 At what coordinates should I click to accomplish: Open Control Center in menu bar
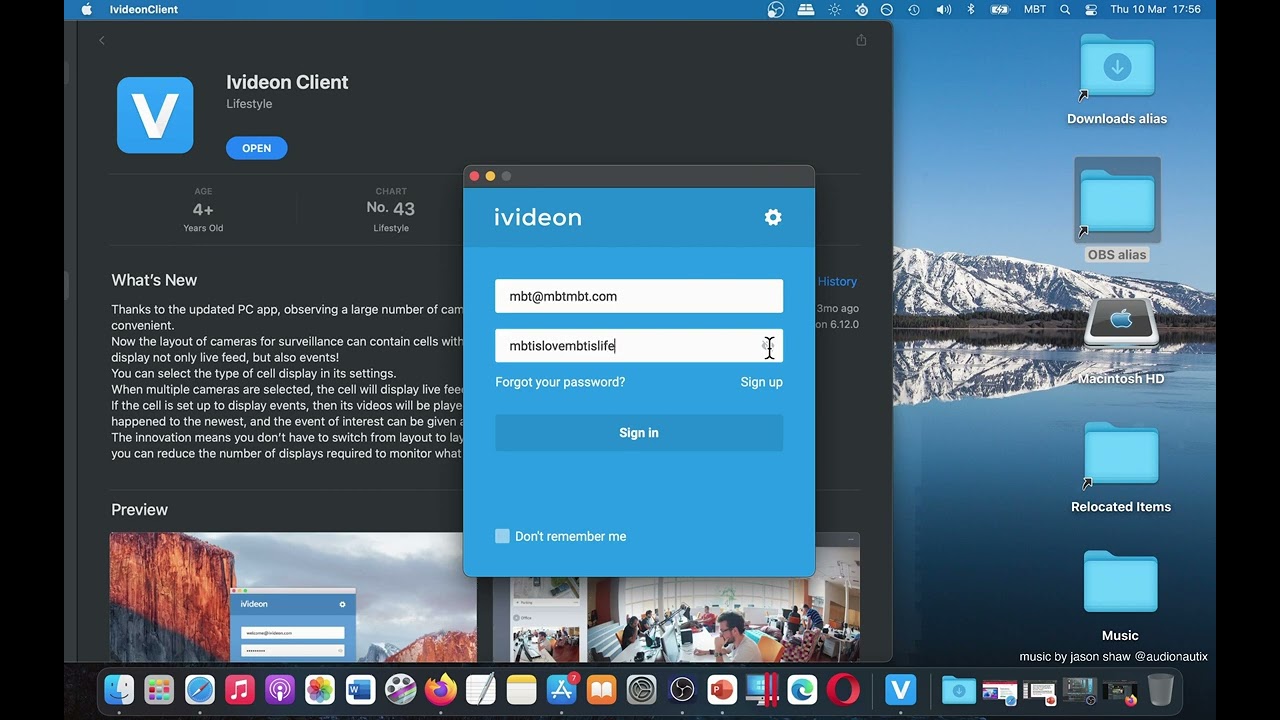point(1091,9)
